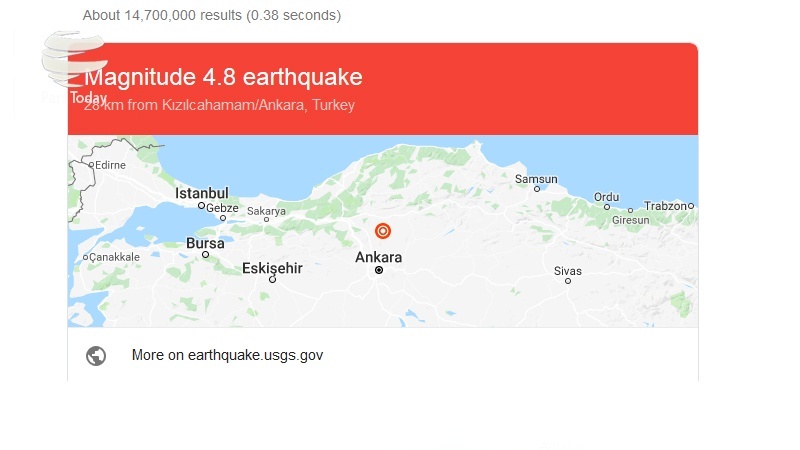This screenshot has width=800, height=450.
Task: Click the Istanbul city marker
Action: click(x=201, y=206)
